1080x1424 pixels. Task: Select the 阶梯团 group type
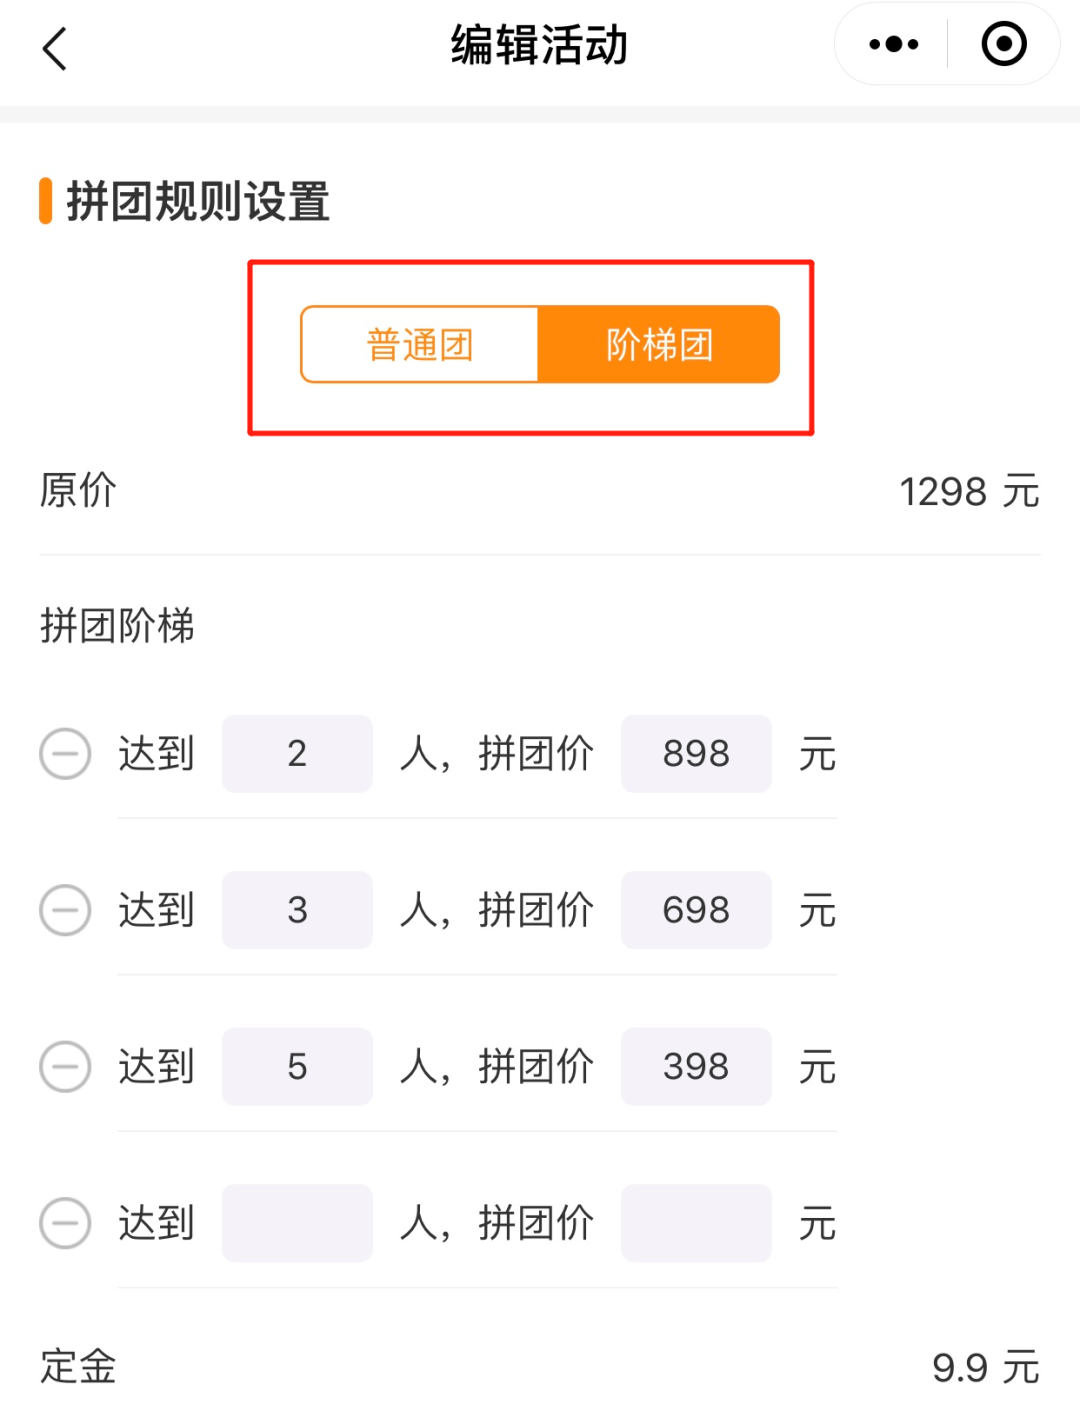[x=659, y=345]
